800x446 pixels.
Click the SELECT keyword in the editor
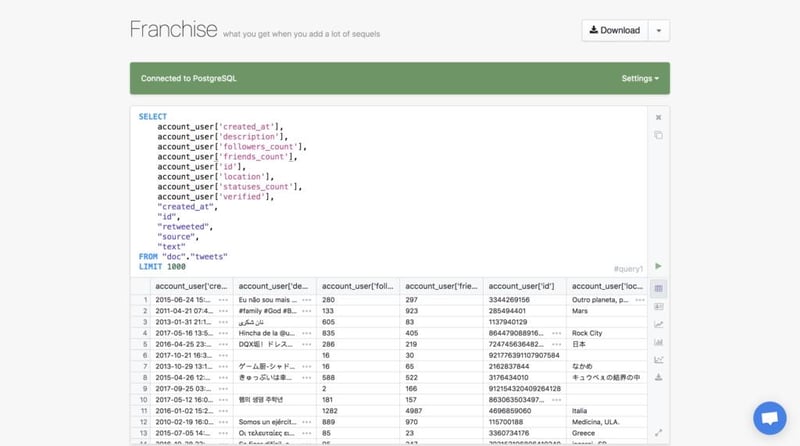coord(153,117)
